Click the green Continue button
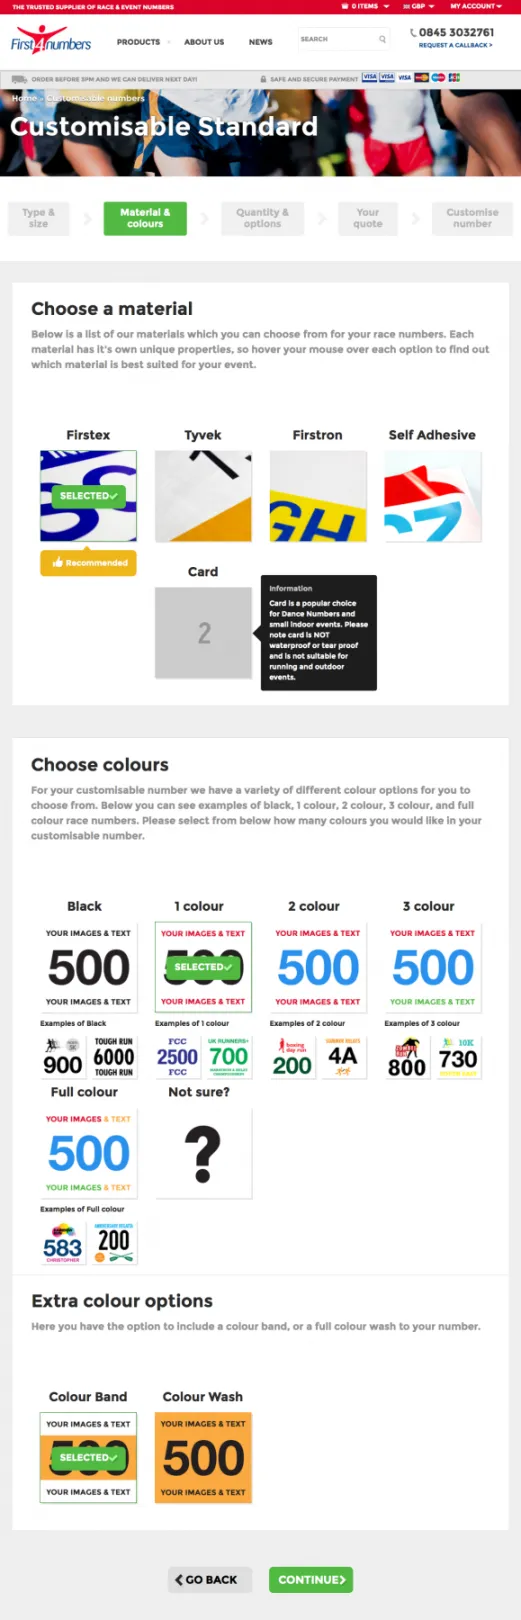The width and height of the screenshot is (521, 1620). pyautogui.click(x=311, y=1580)
